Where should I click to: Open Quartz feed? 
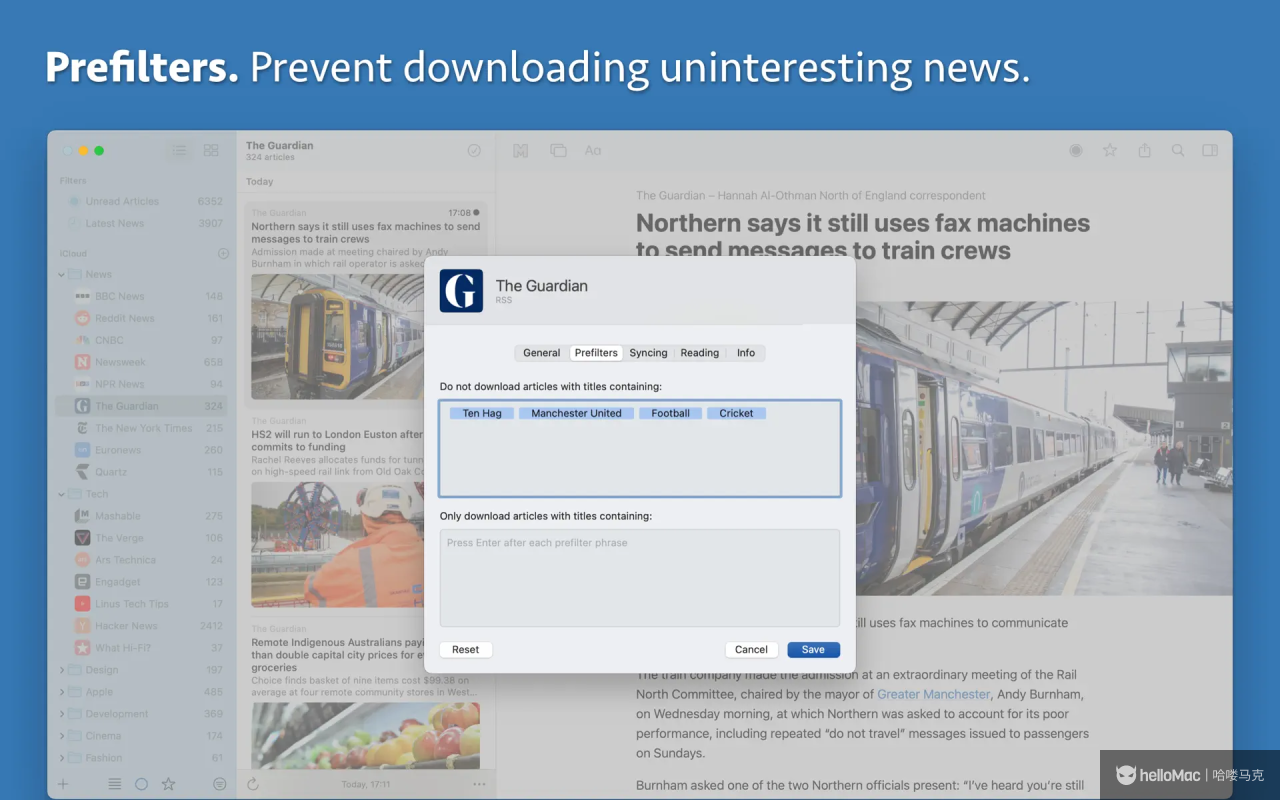(x=141, y=472)
